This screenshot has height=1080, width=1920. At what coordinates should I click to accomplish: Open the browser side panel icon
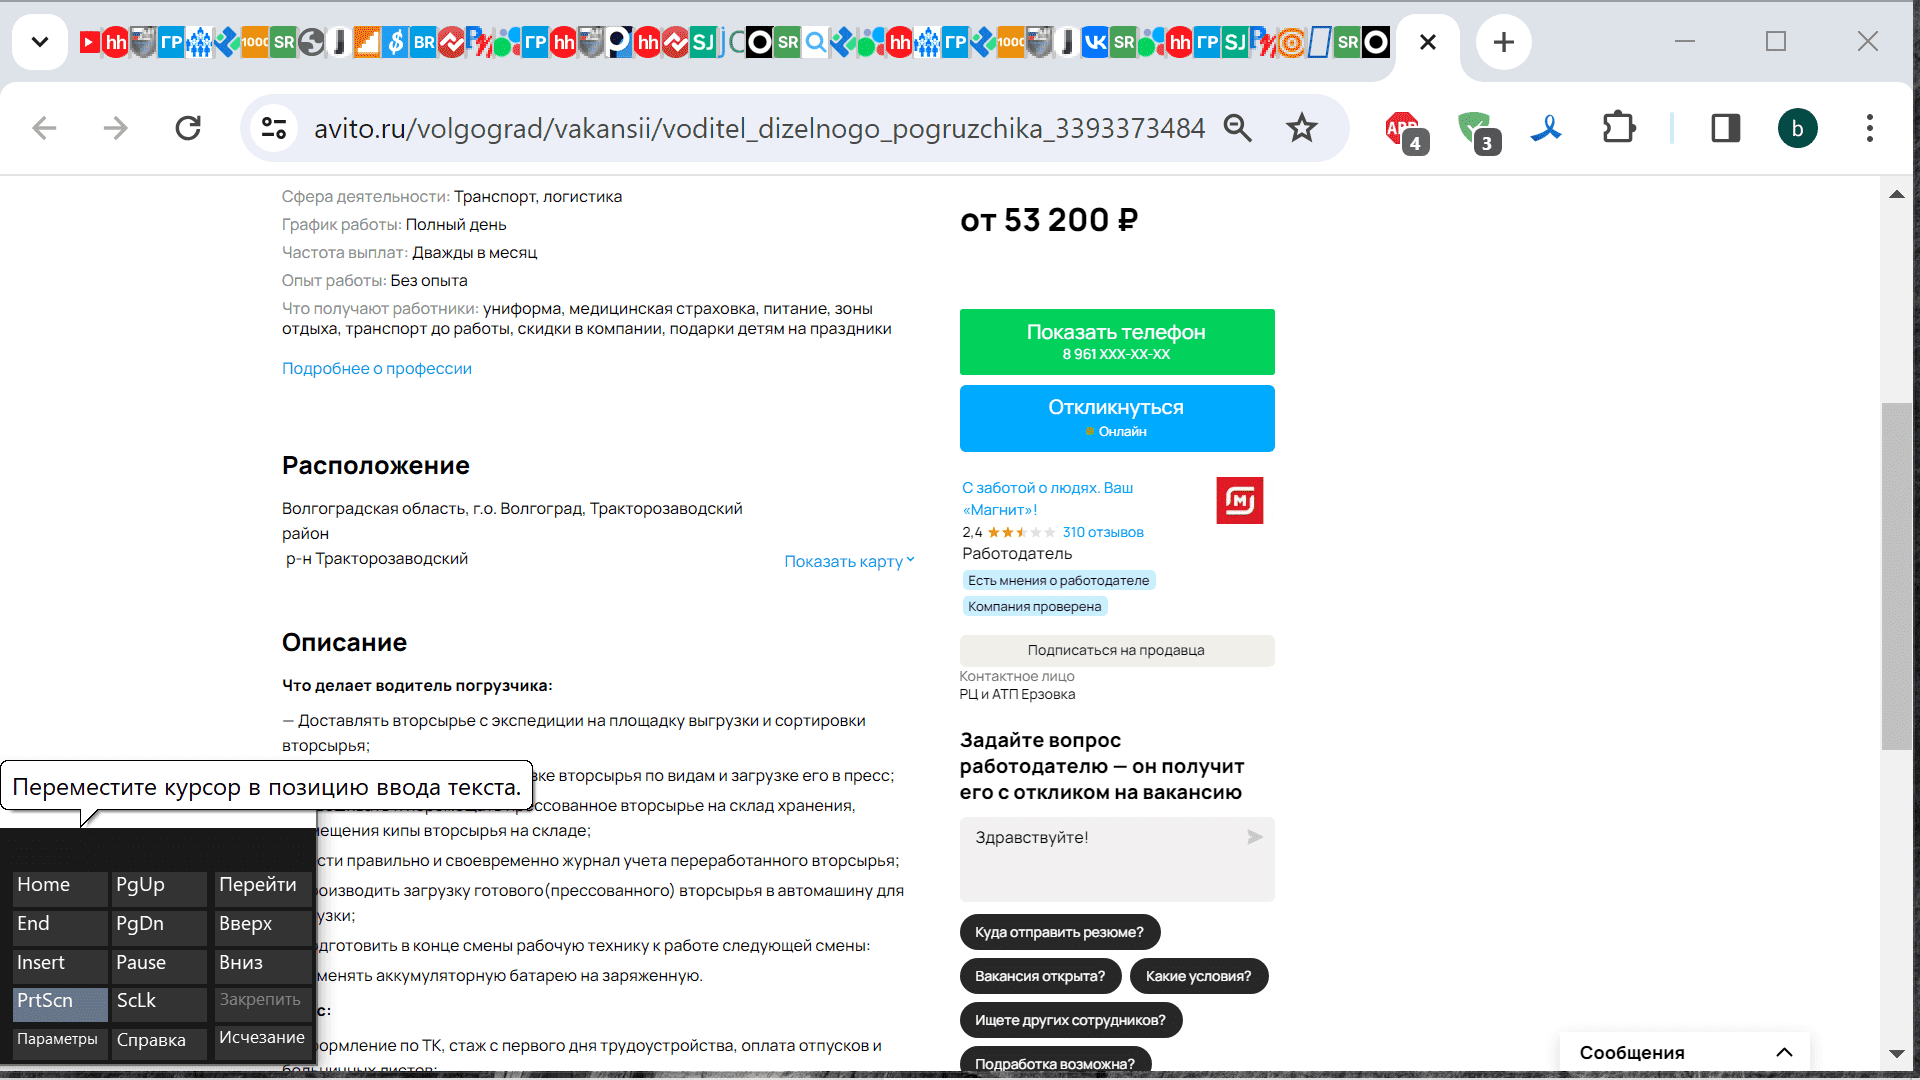1725,128
